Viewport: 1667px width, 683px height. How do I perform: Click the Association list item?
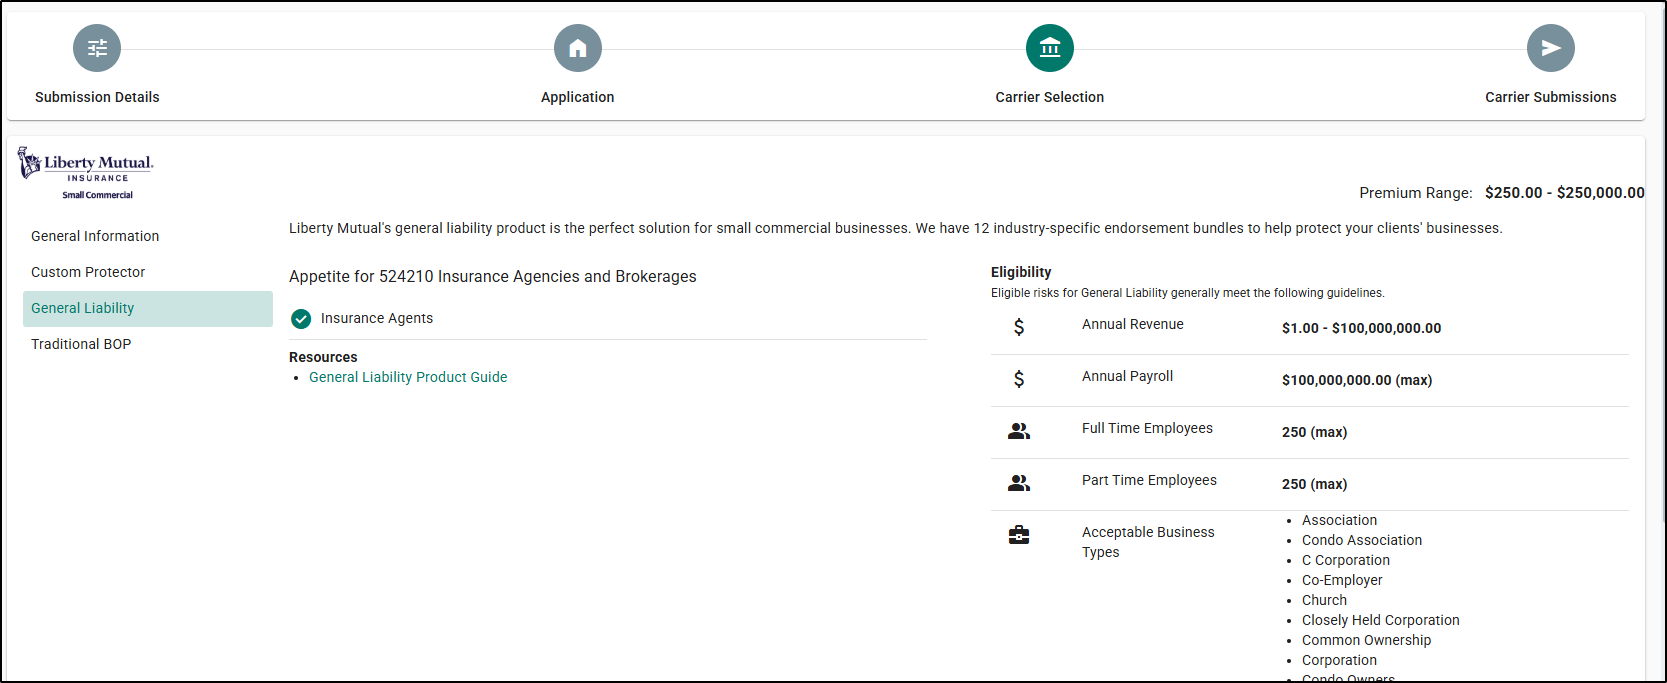tap(1340, 520)
